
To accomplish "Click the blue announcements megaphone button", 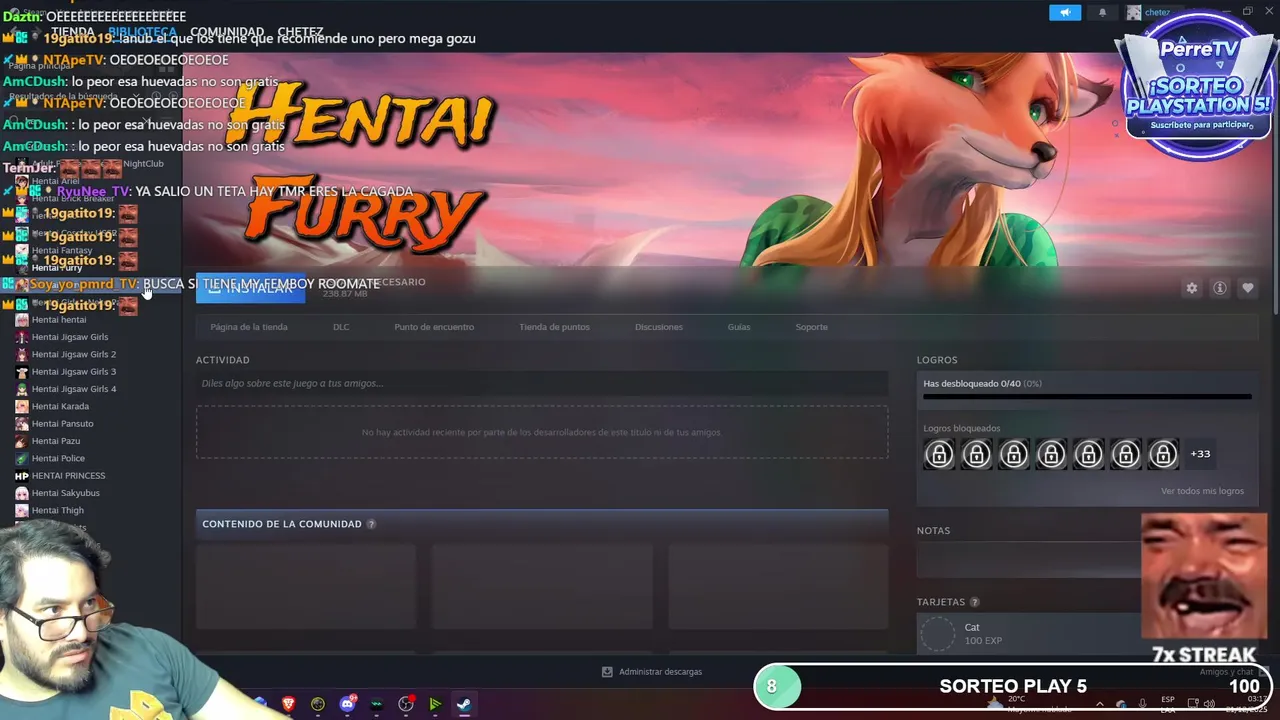I will (x=1065, y=12).
